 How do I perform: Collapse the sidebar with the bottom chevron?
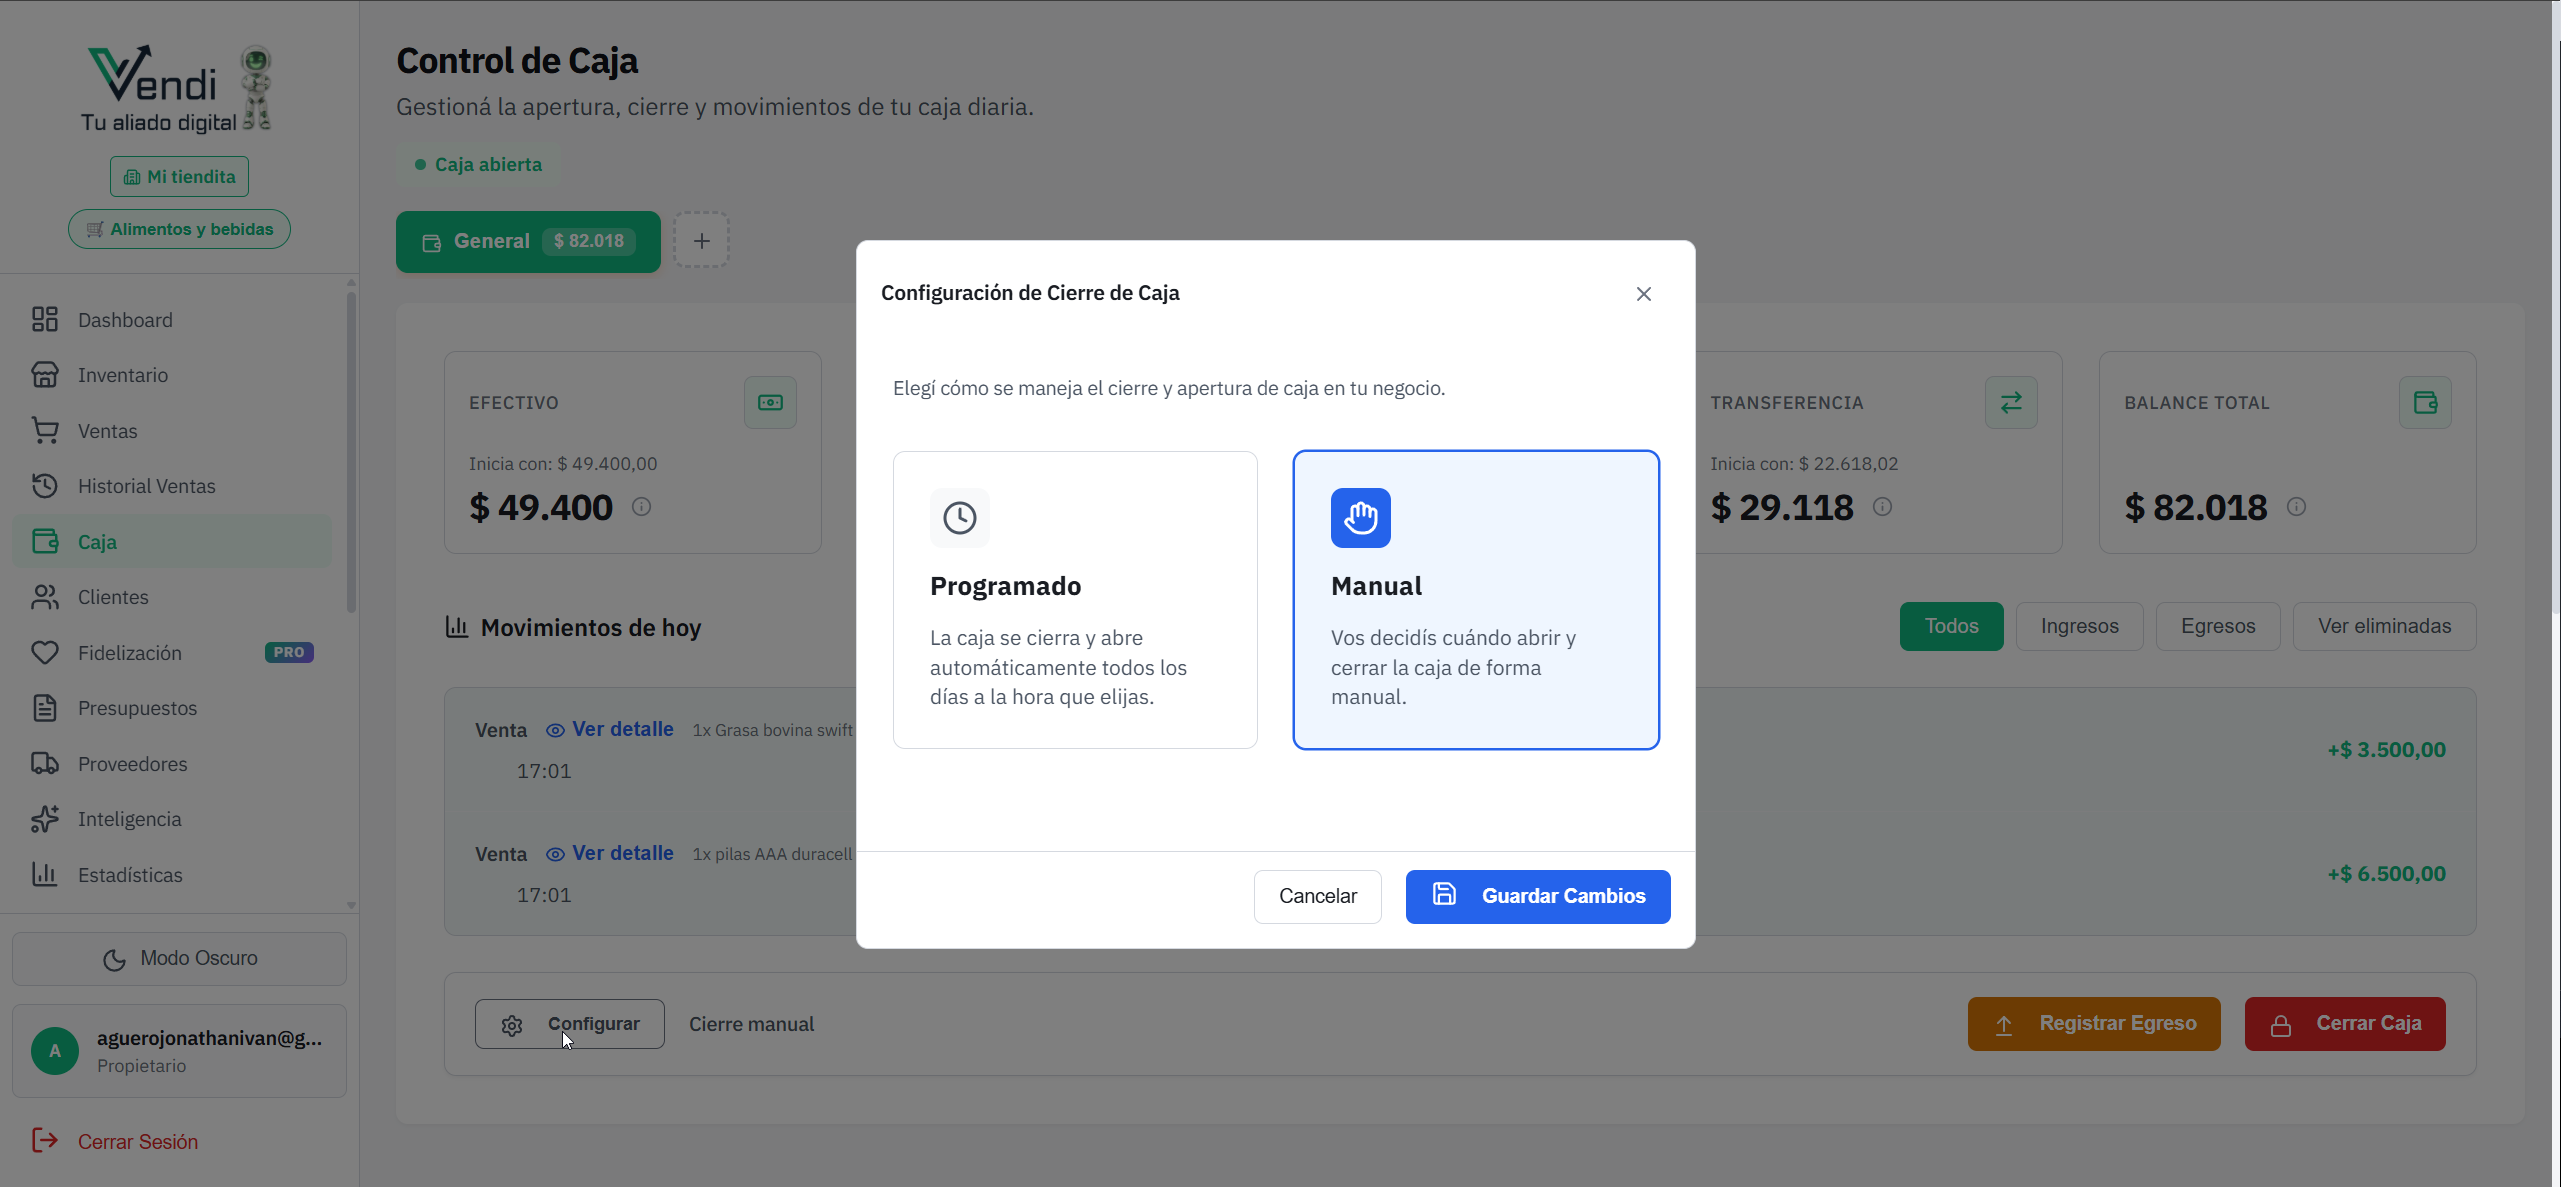[x=350, y=905]
